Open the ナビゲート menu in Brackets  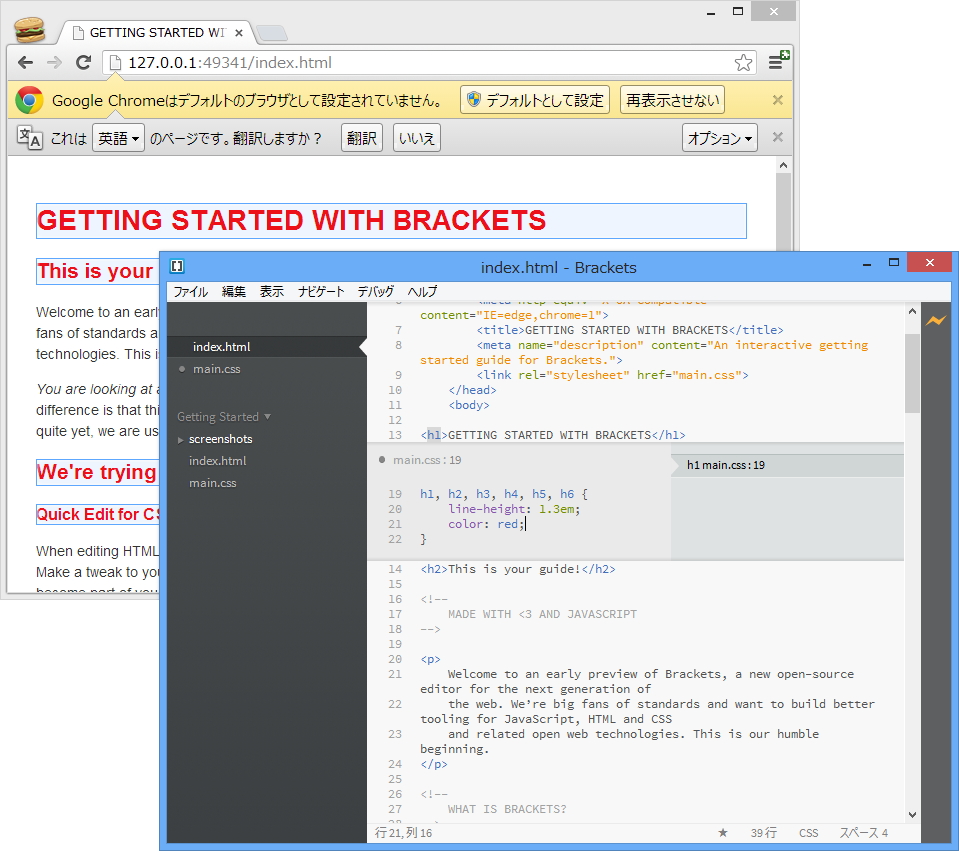click(321, 292)
